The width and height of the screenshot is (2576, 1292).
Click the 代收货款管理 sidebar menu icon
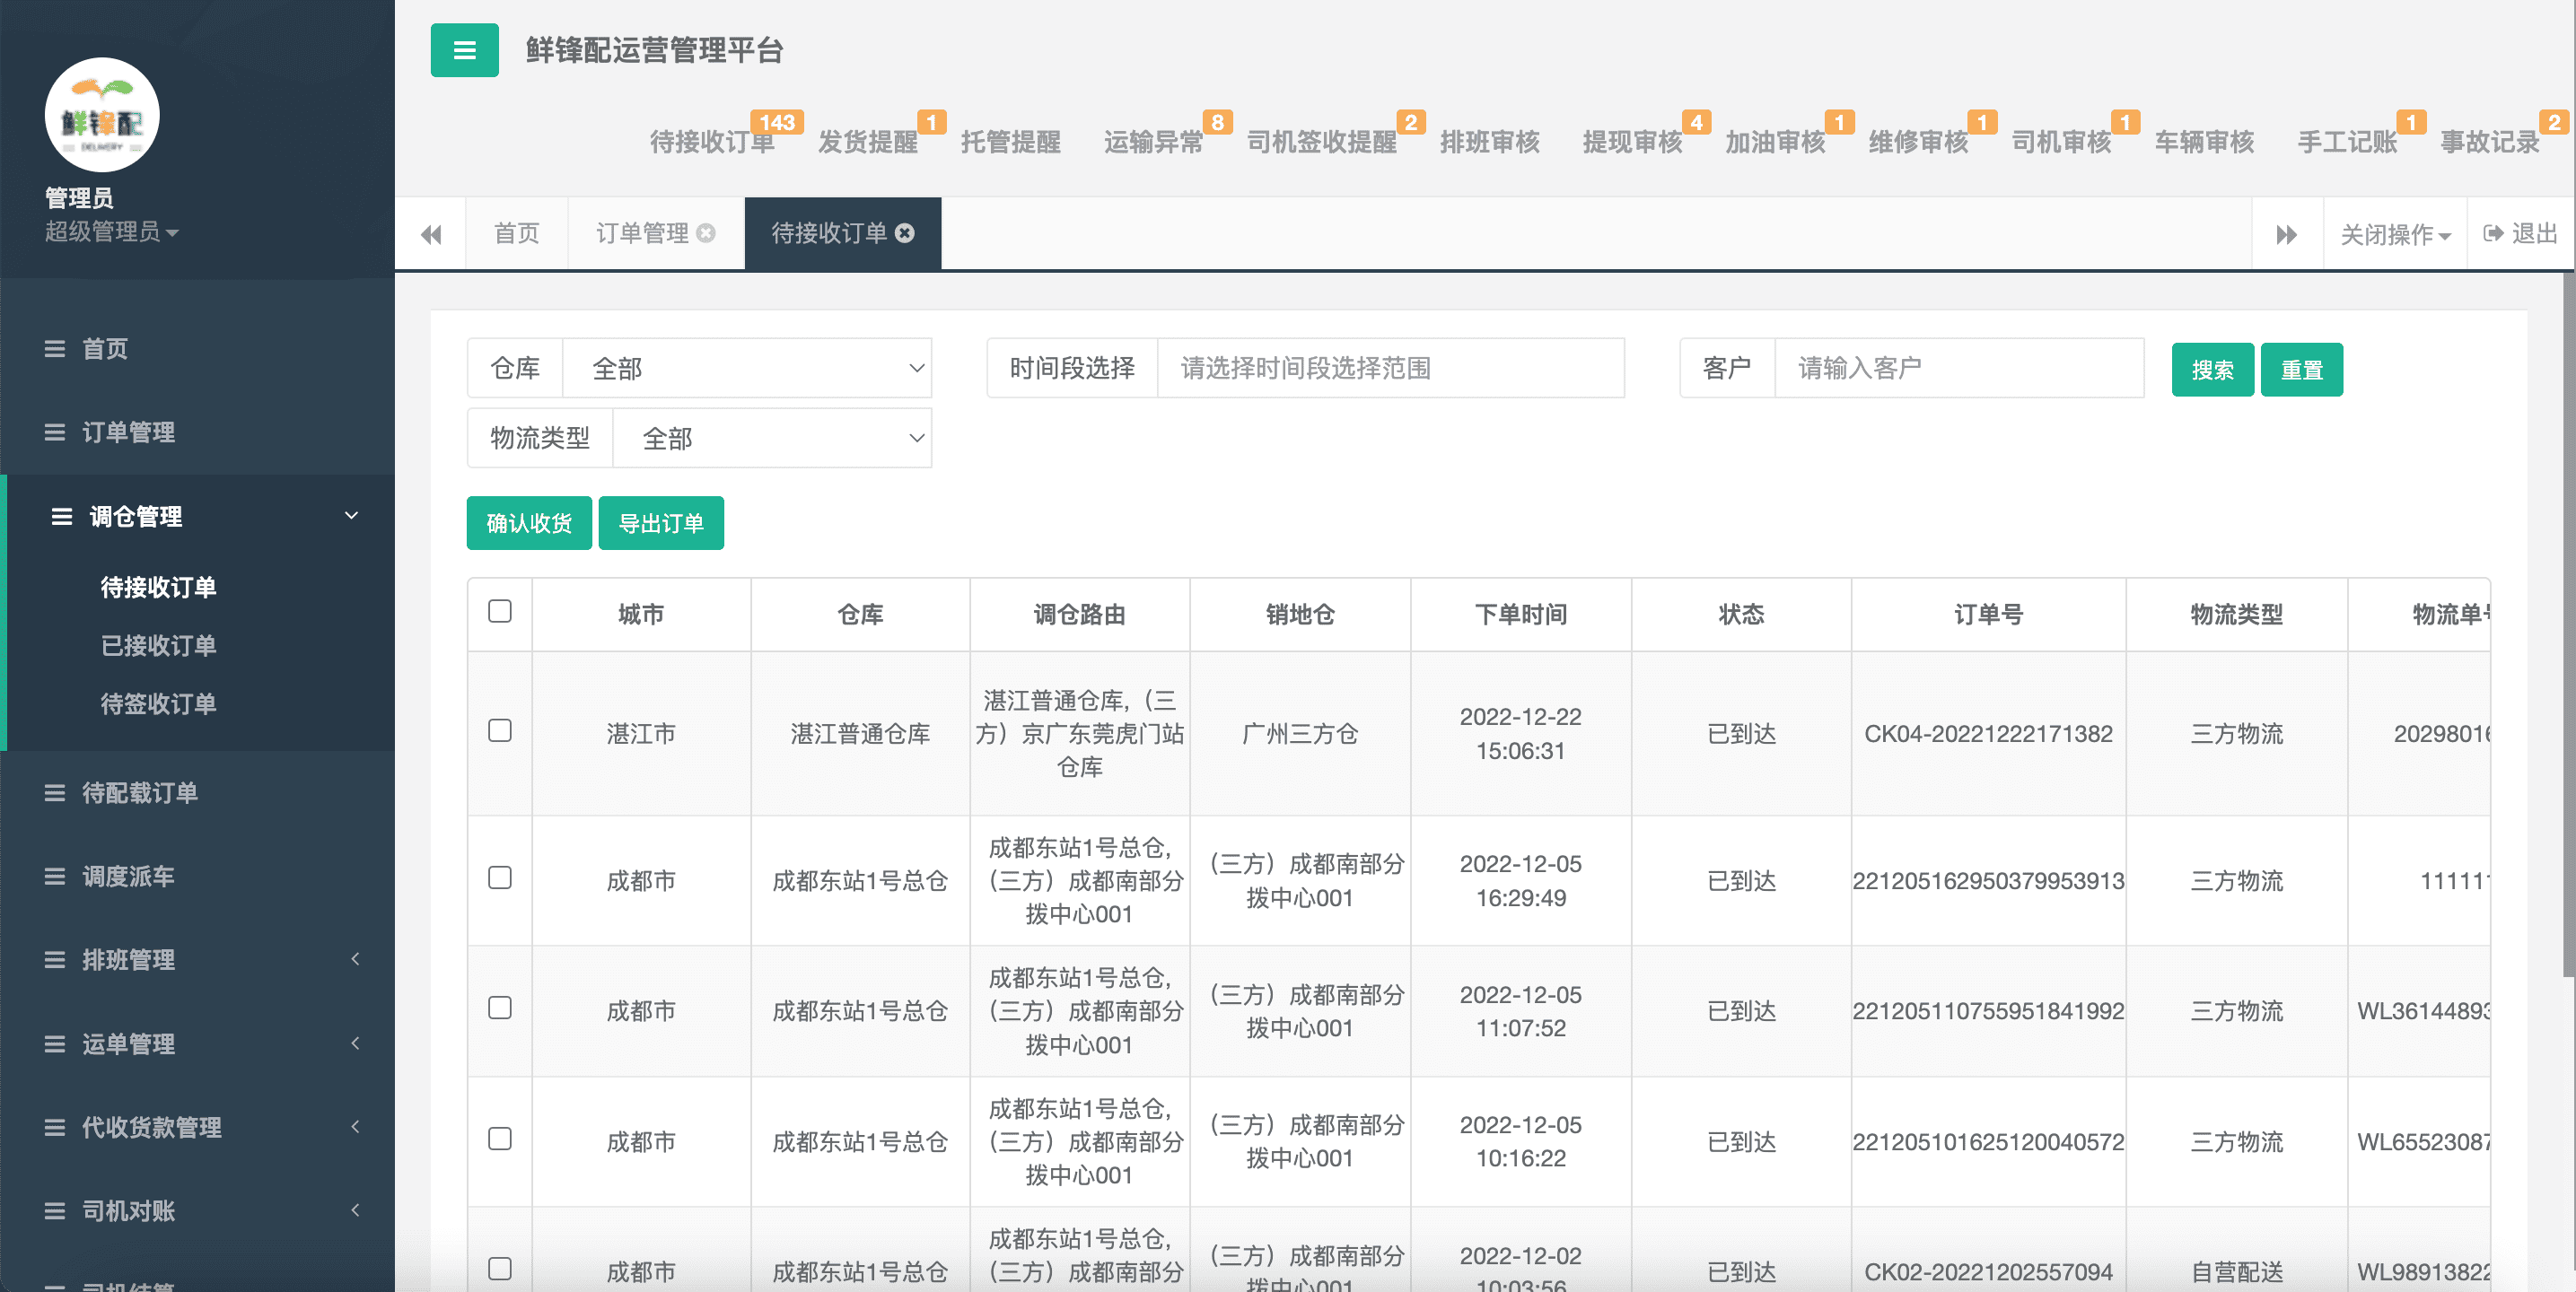pos(55,1127)
